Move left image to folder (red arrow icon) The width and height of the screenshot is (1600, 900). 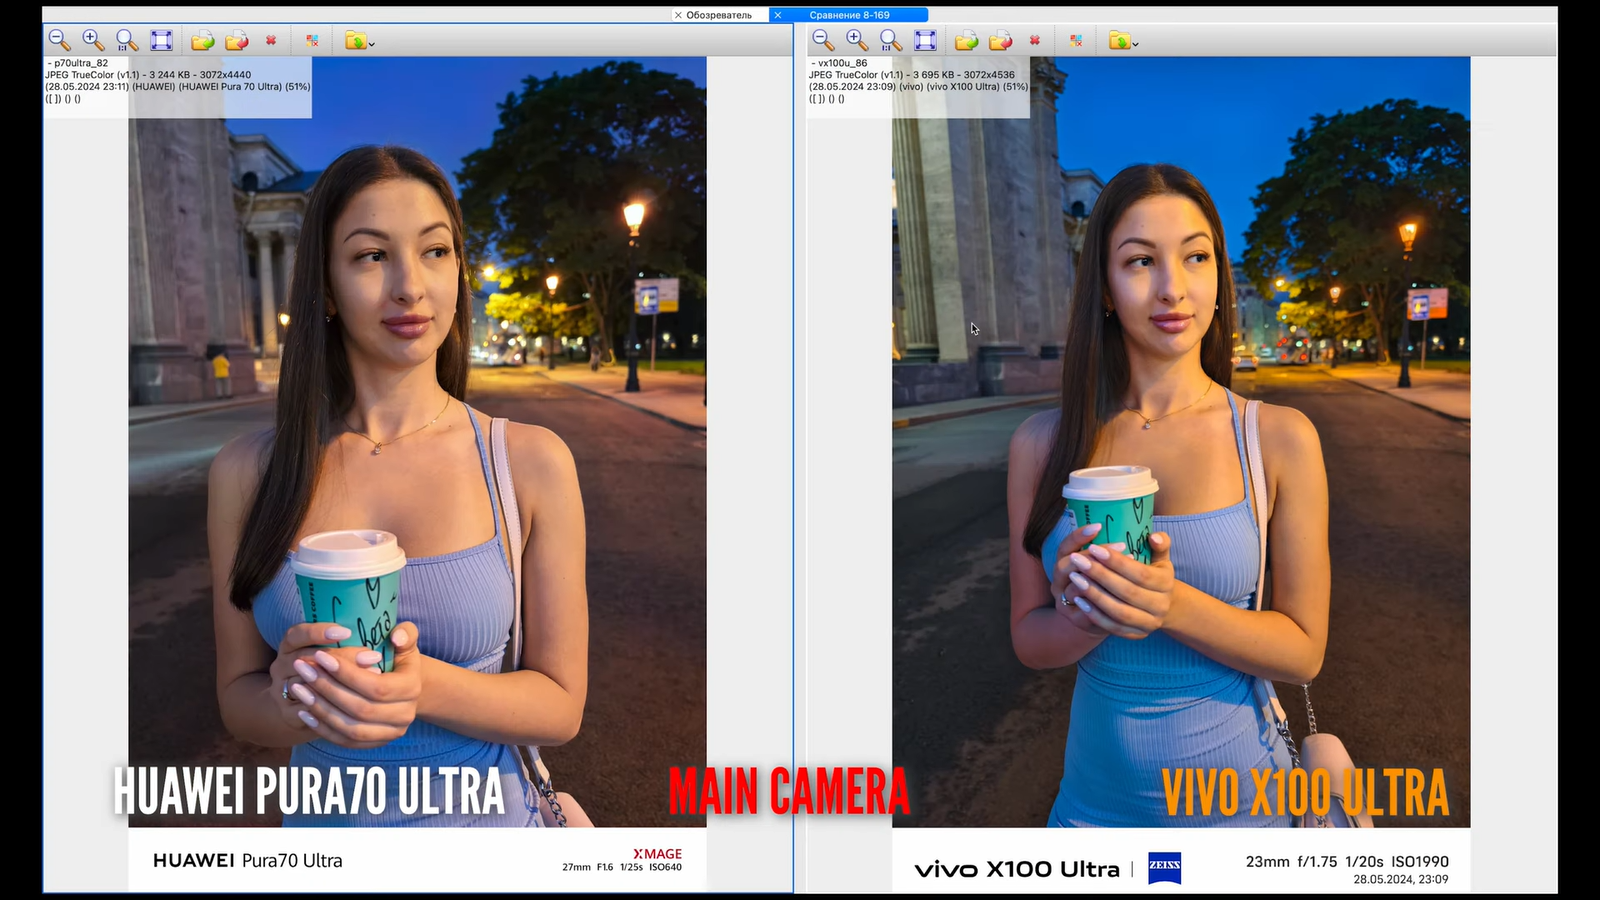tap(237, 40)
